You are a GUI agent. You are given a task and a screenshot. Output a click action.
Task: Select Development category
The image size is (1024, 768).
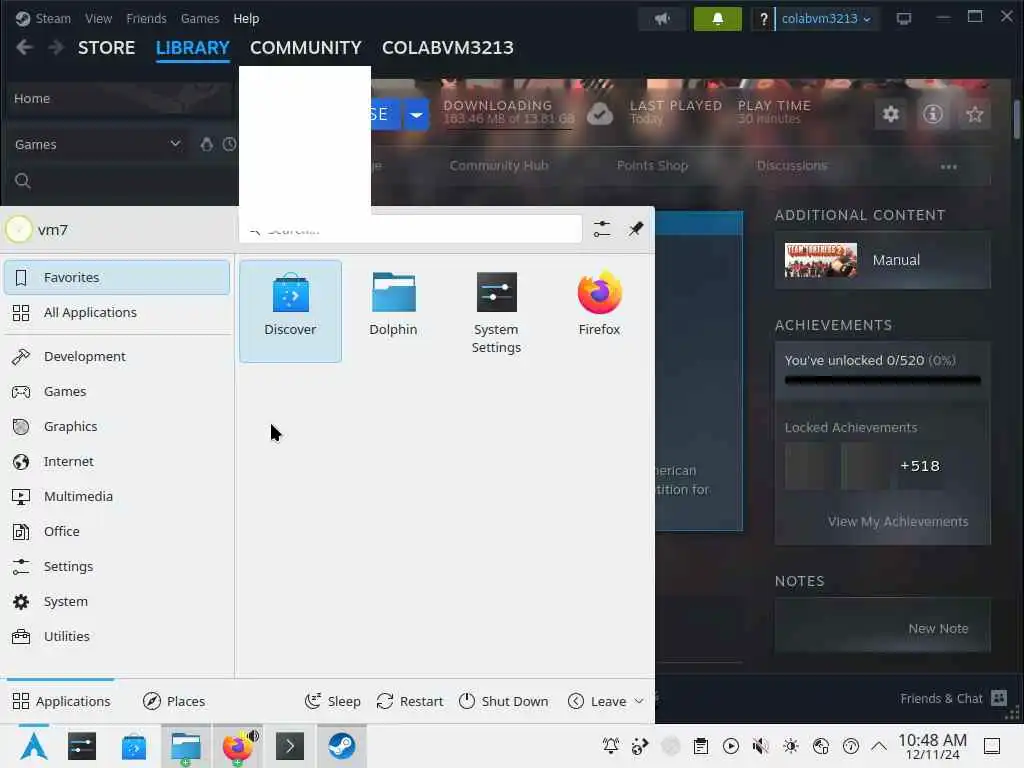pyautogui.click(x=117, y=357)
